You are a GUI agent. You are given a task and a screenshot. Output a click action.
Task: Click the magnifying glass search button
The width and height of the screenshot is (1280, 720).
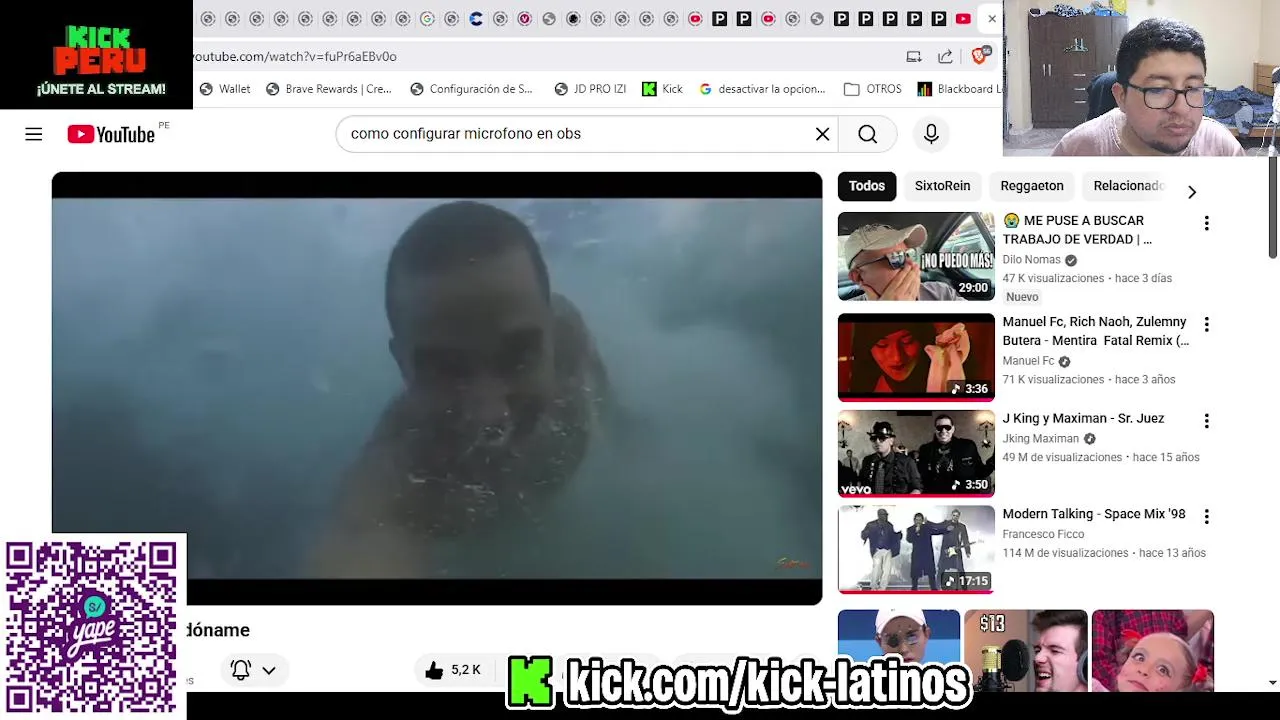[867, 134]
